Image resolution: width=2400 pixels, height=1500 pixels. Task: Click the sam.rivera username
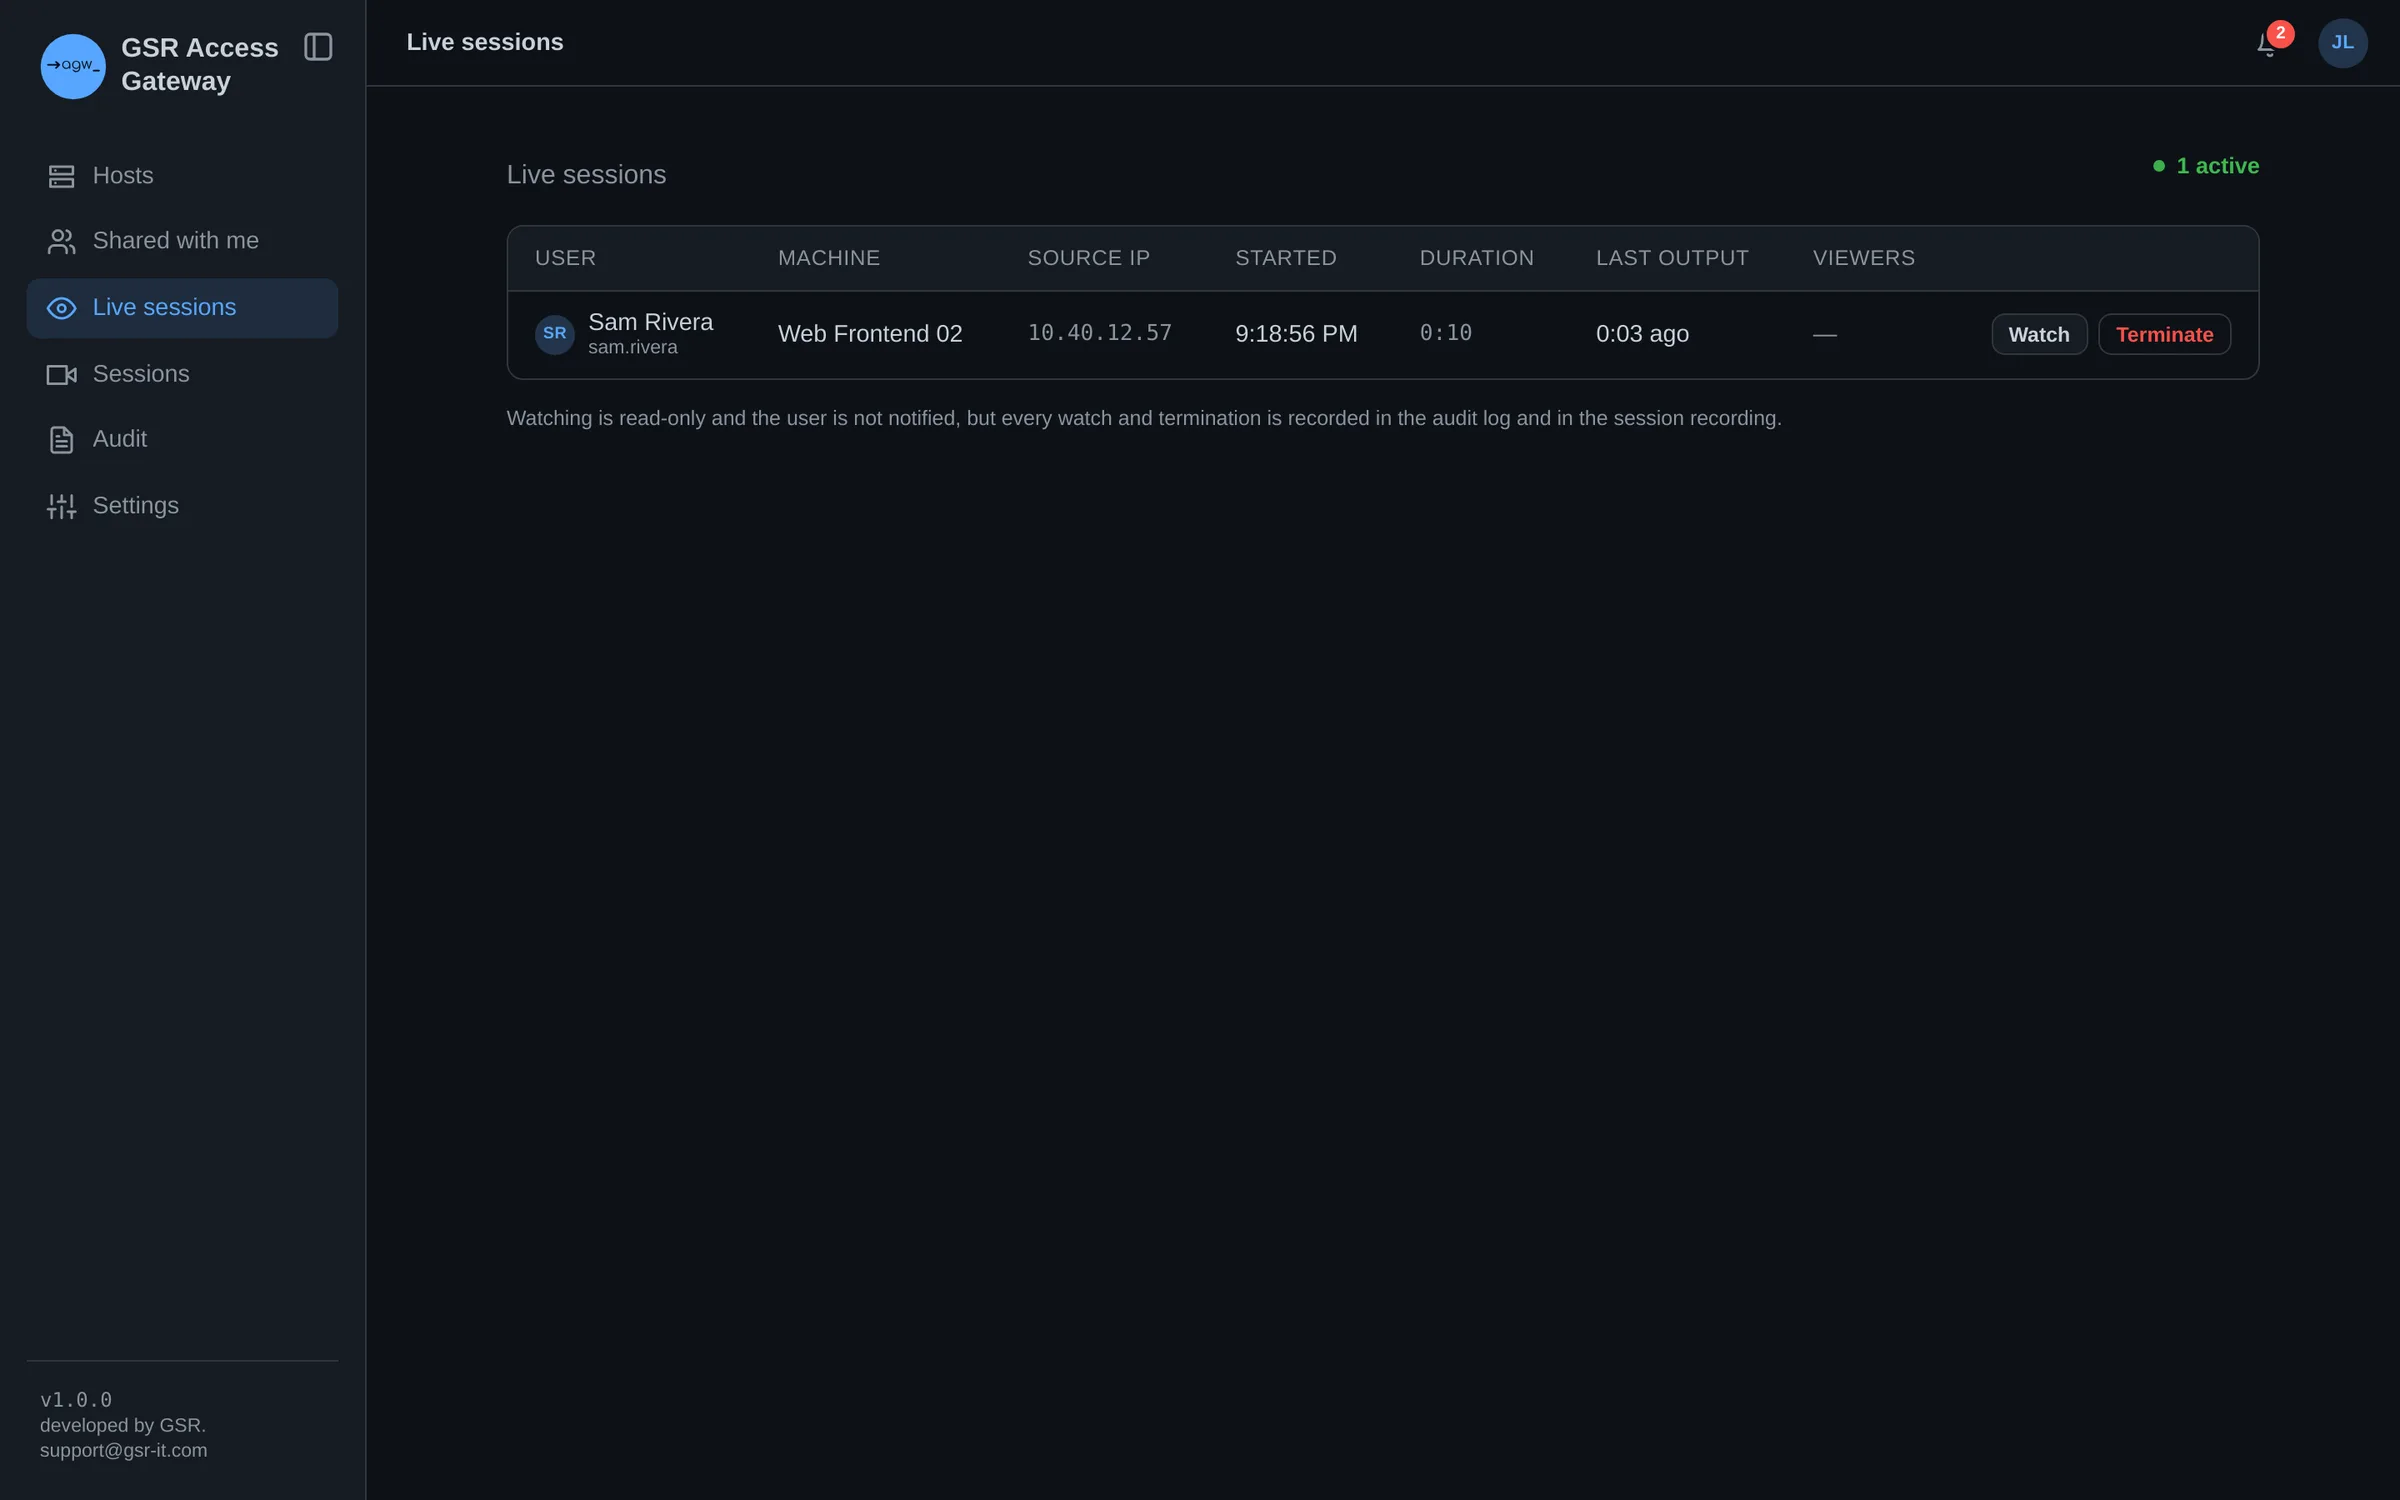pyautogui.click(x=633, y=347)
